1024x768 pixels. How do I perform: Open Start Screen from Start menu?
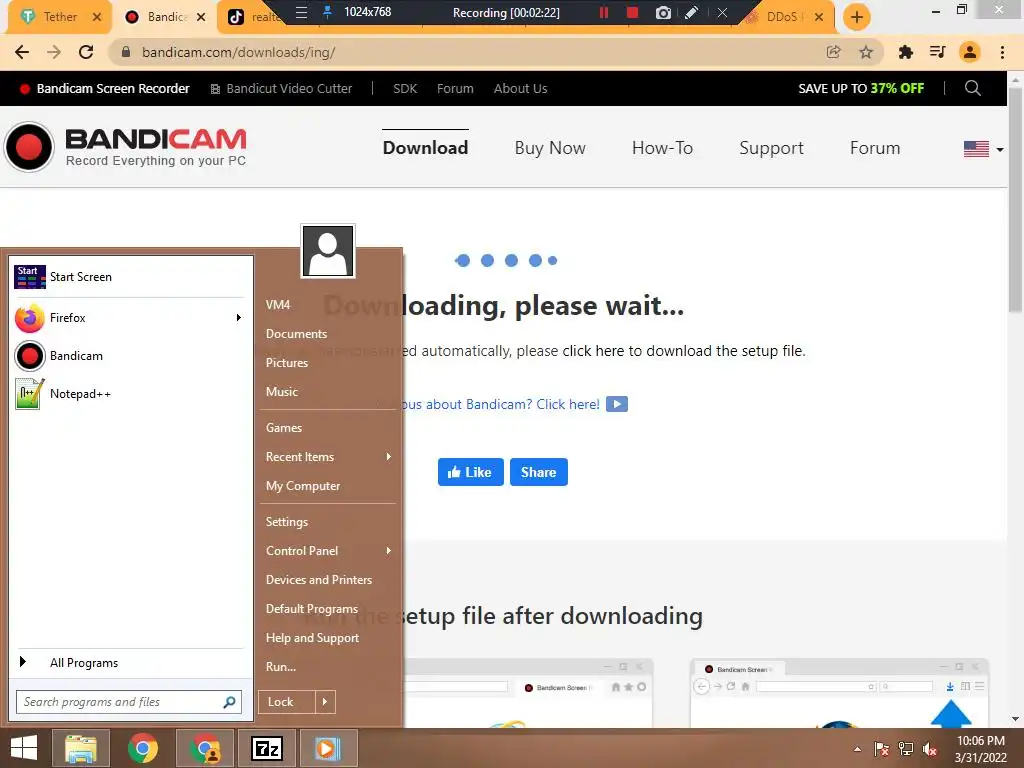129,277
